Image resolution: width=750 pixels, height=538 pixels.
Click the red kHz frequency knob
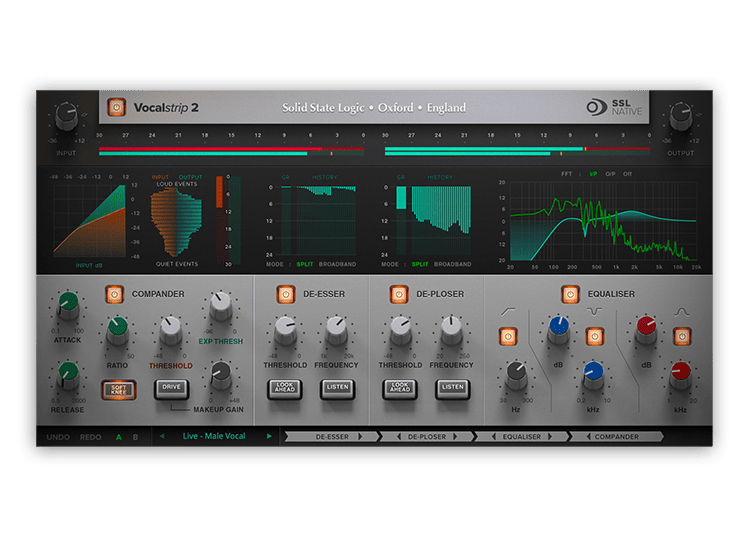coord(680,376)
